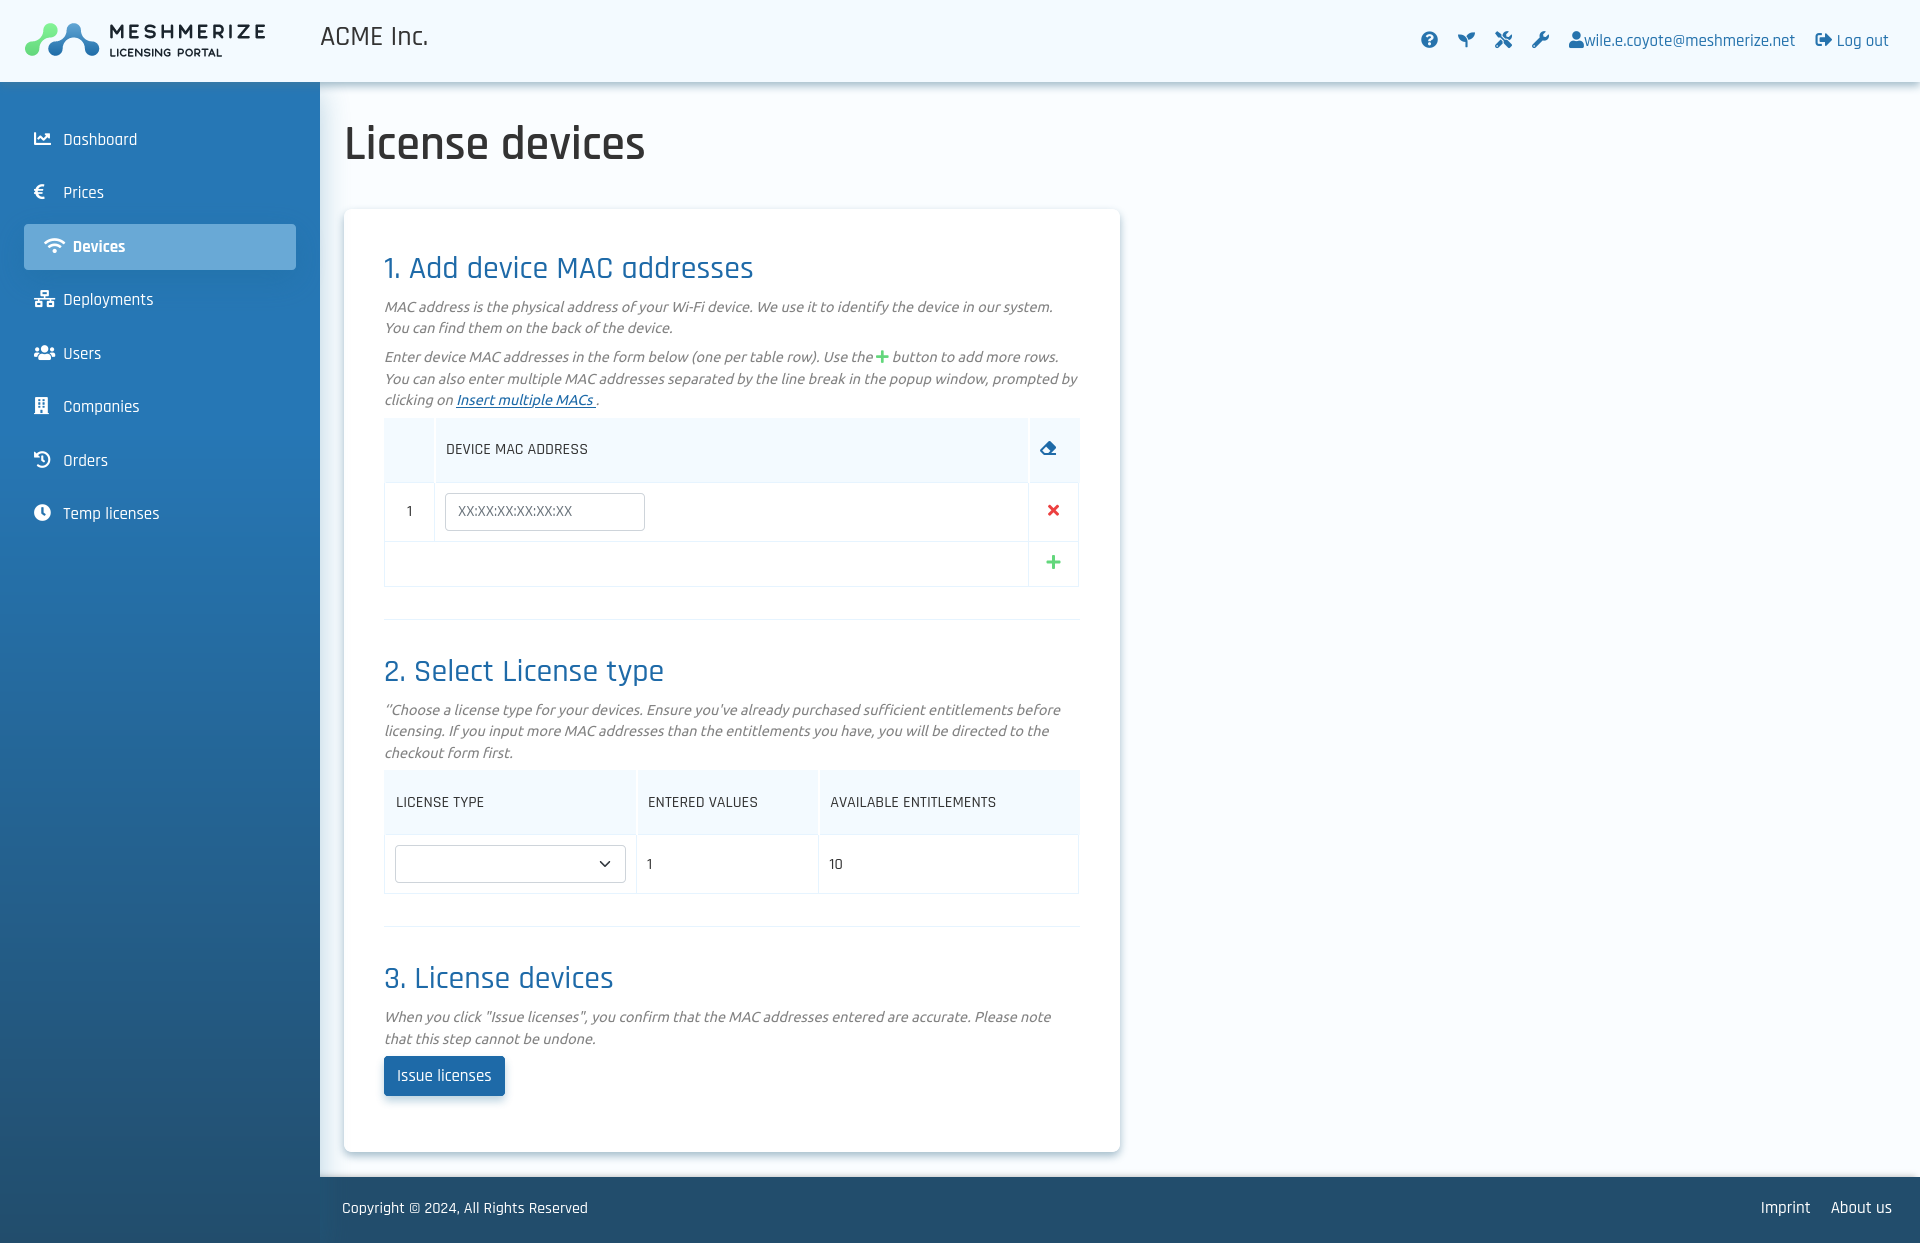Open Prices page from sidebar

(x=83, y=193)
